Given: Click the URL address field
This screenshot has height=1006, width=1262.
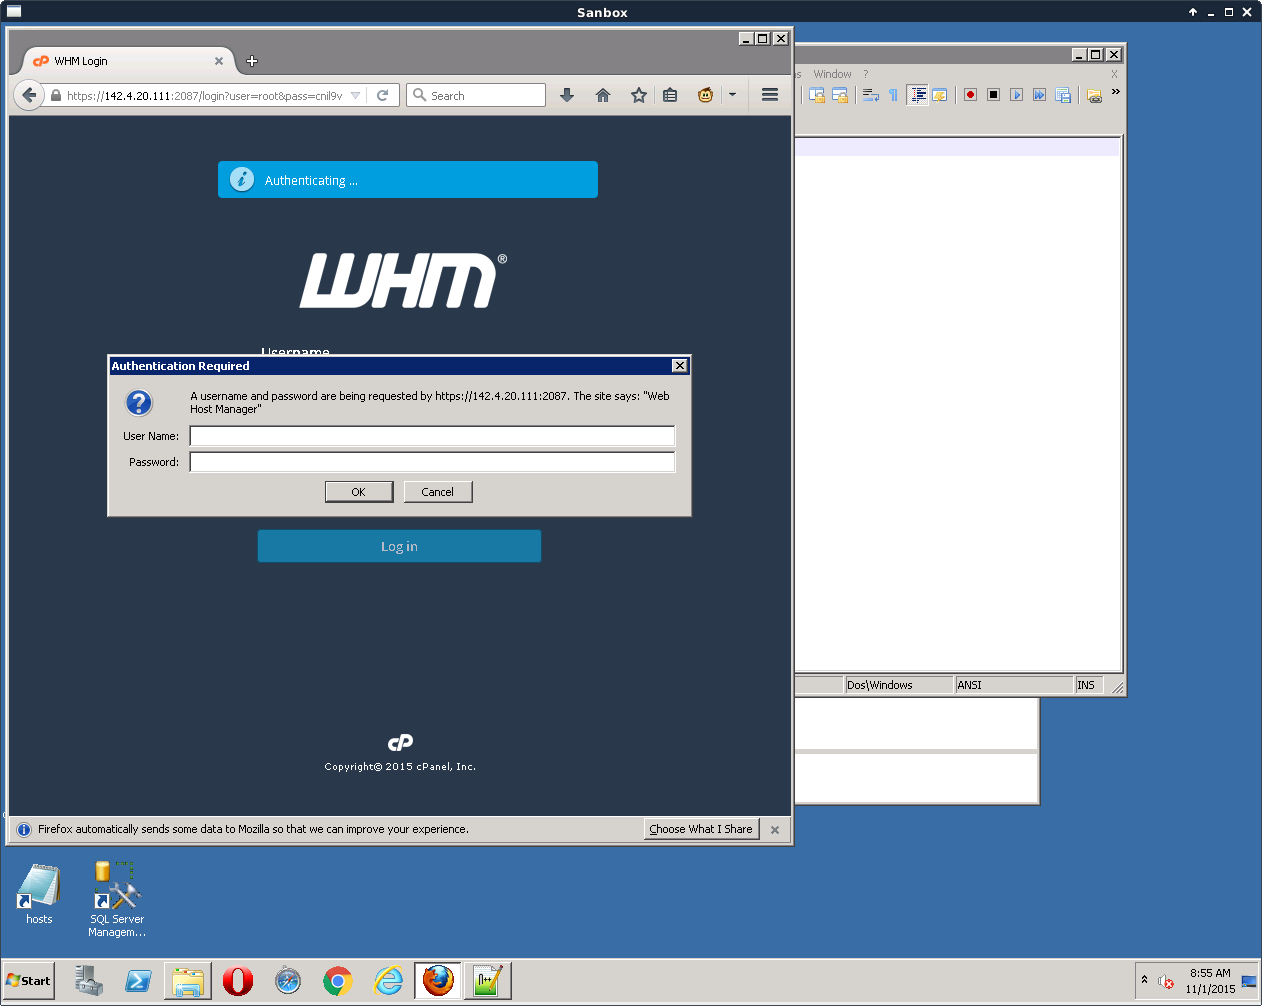Looking at the screenshot, I should tap(205, 96).
